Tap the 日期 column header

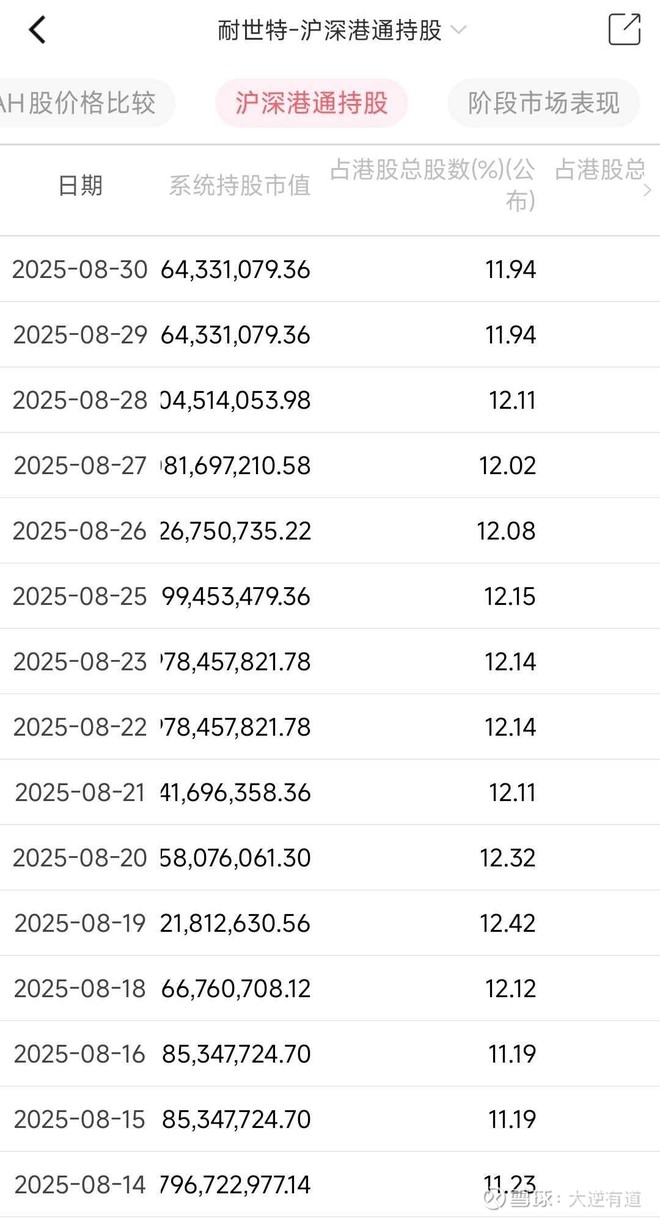coord(80,186)
